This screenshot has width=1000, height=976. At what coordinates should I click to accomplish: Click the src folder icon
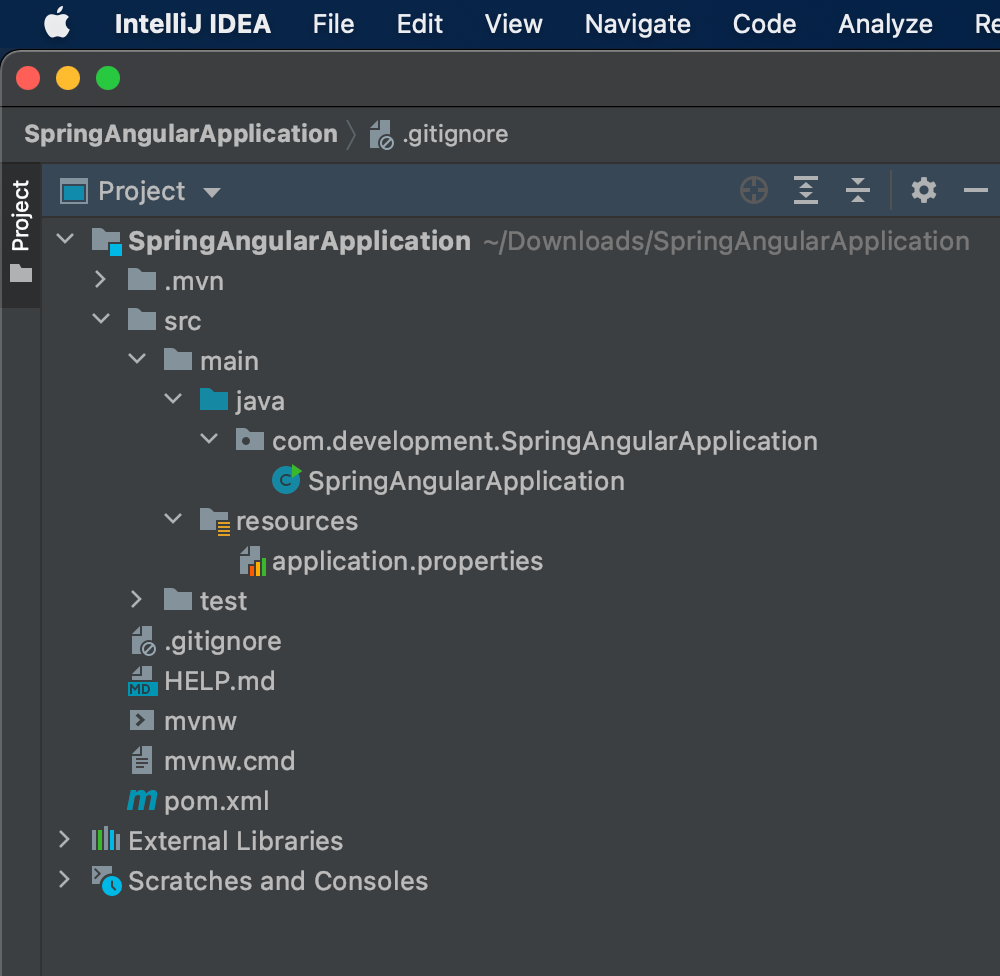click(x=142, y=320)
